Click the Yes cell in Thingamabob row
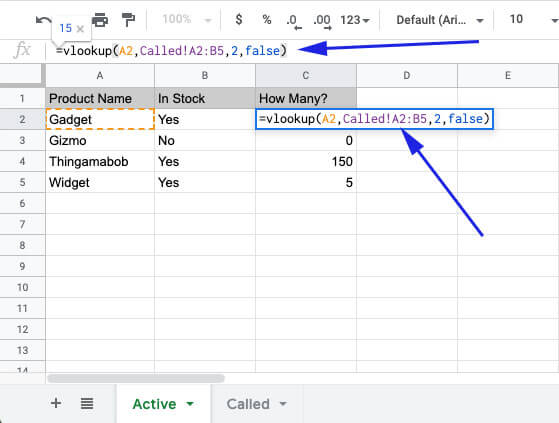This screenshot has height=423, width=559. click(205, 161)
